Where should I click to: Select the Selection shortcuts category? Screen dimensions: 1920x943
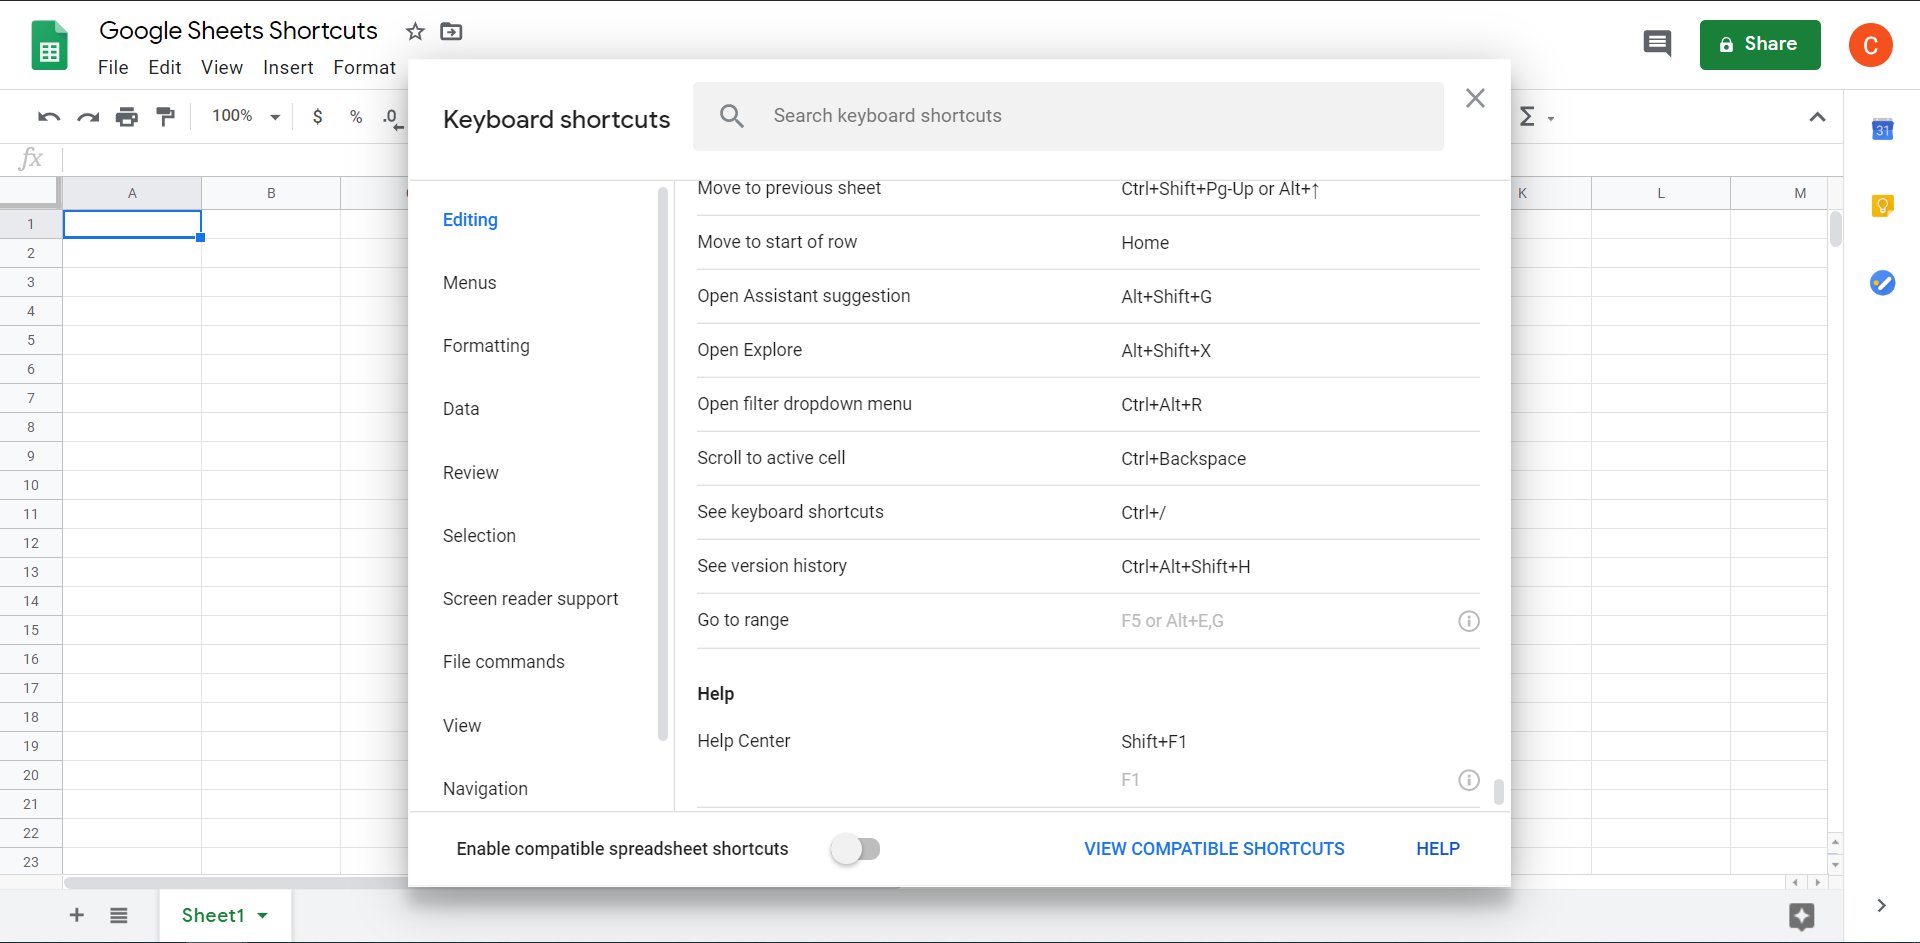click(479, 536)
